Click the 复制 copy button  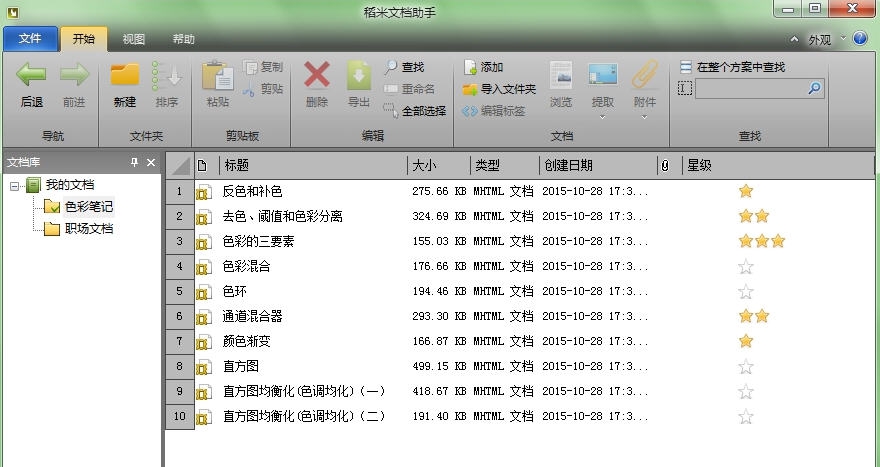tap(263, 67)
